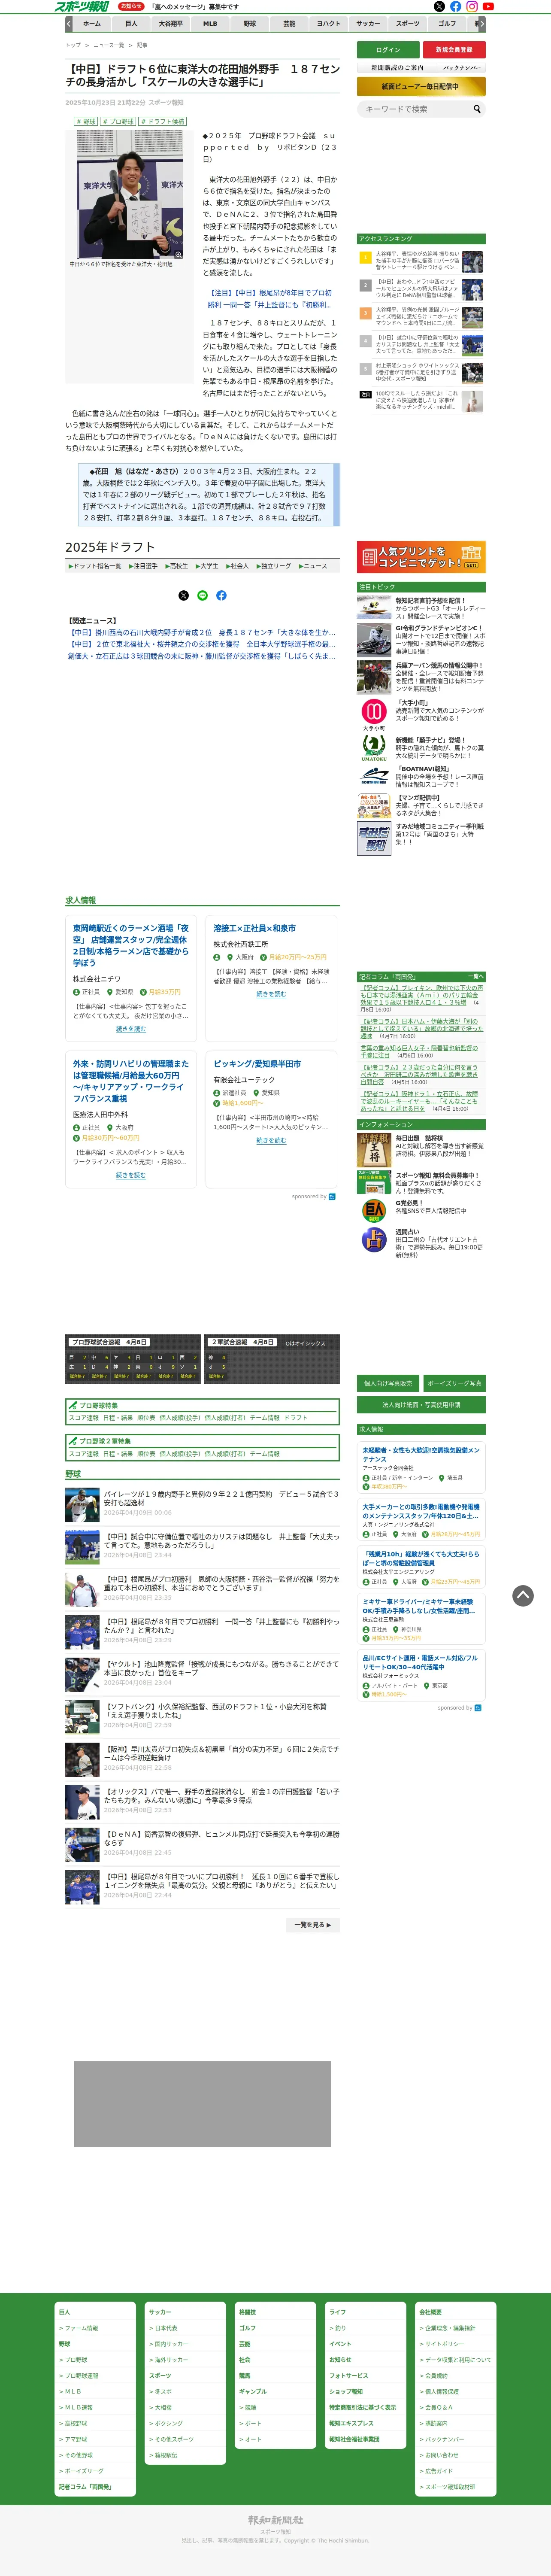Select ゴルフ in navigation bar

pyautogui.click(x=447, y=23)
